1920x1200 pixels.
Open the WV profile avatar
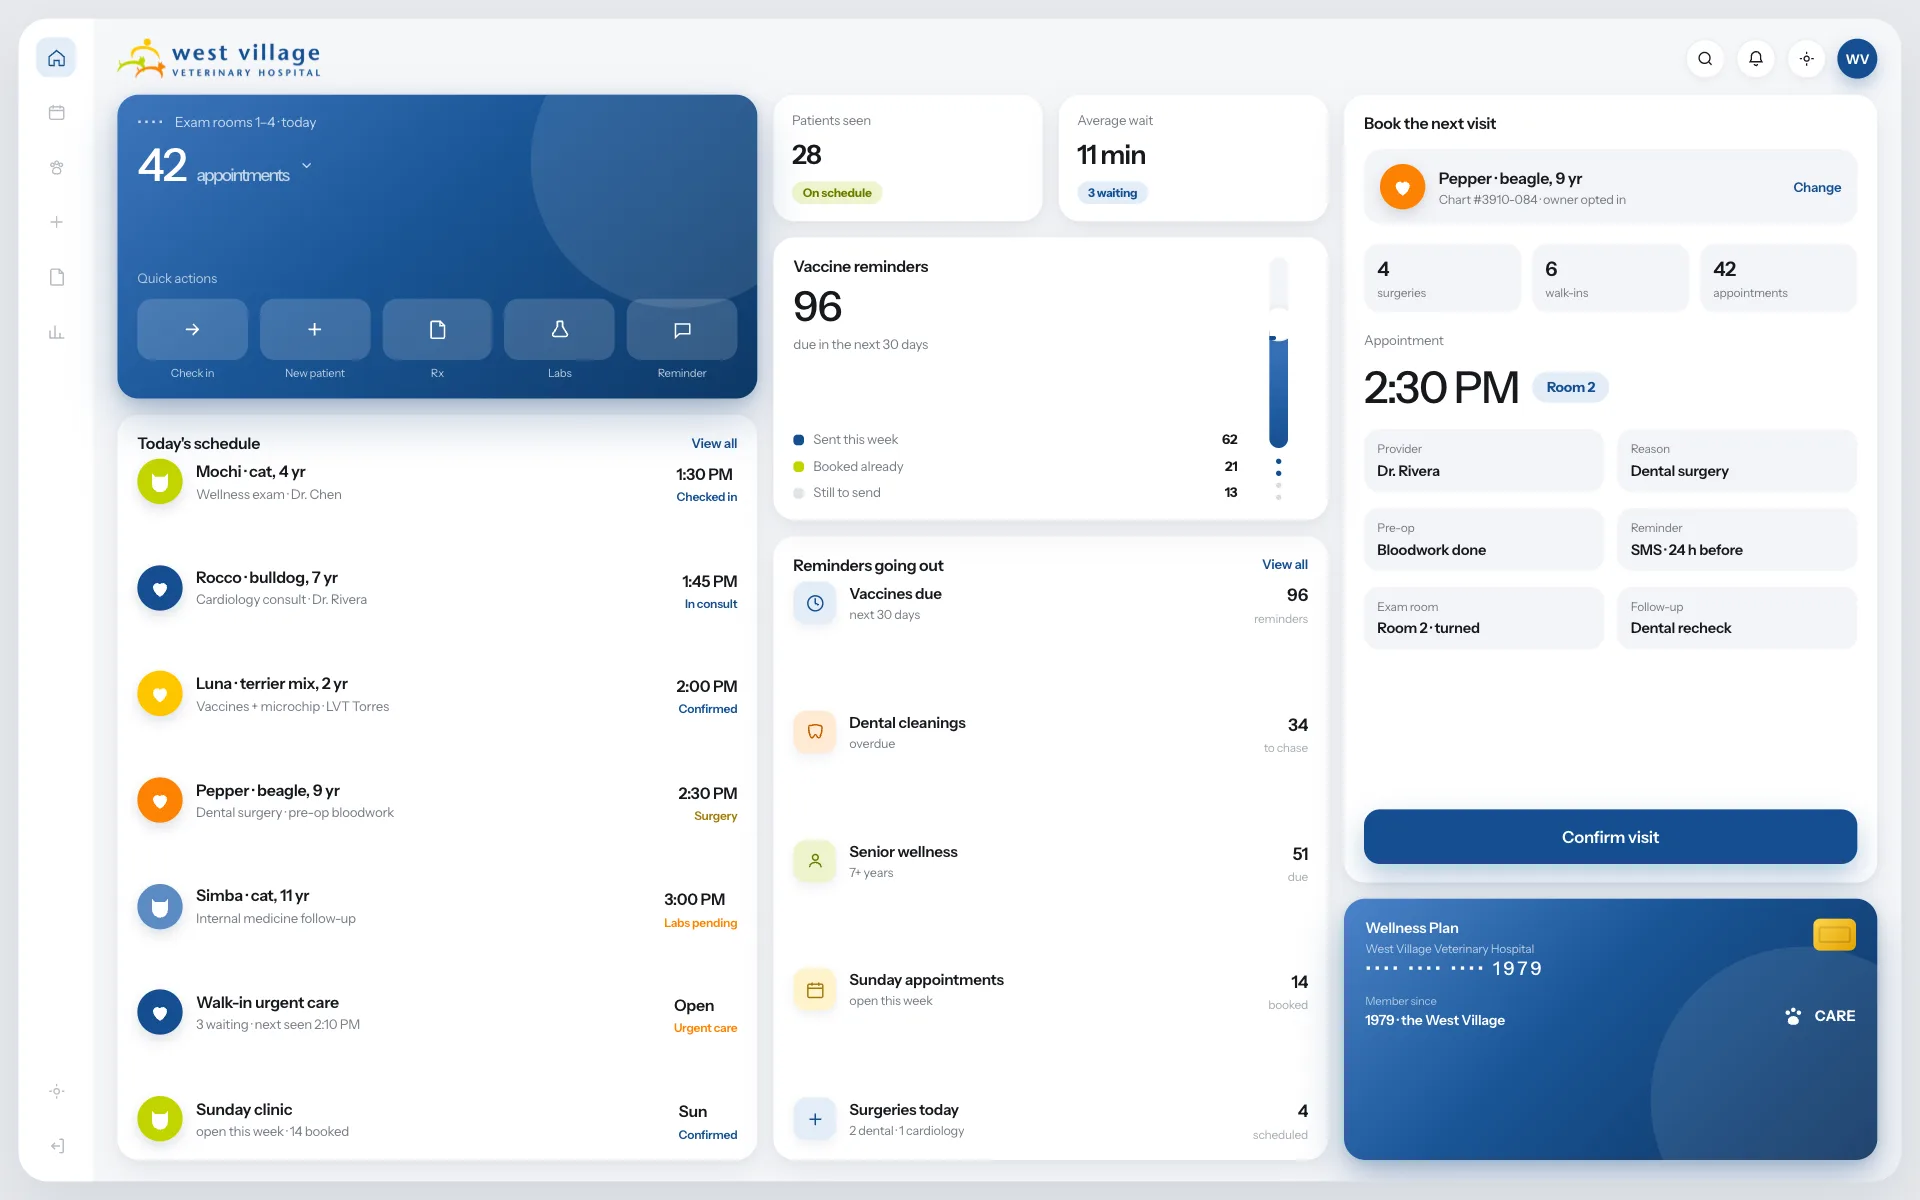[1857, 59]
